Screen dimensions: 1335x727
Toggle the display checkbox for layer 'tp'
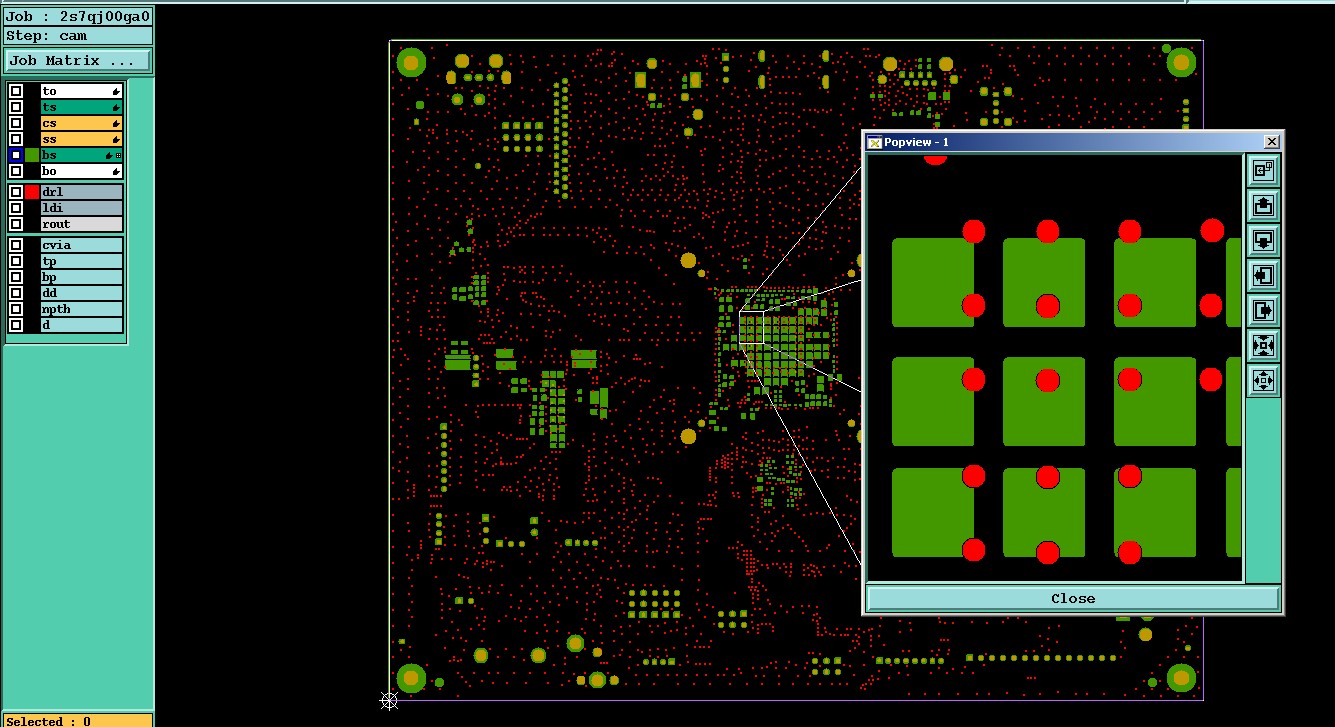[x=16, y=261]
